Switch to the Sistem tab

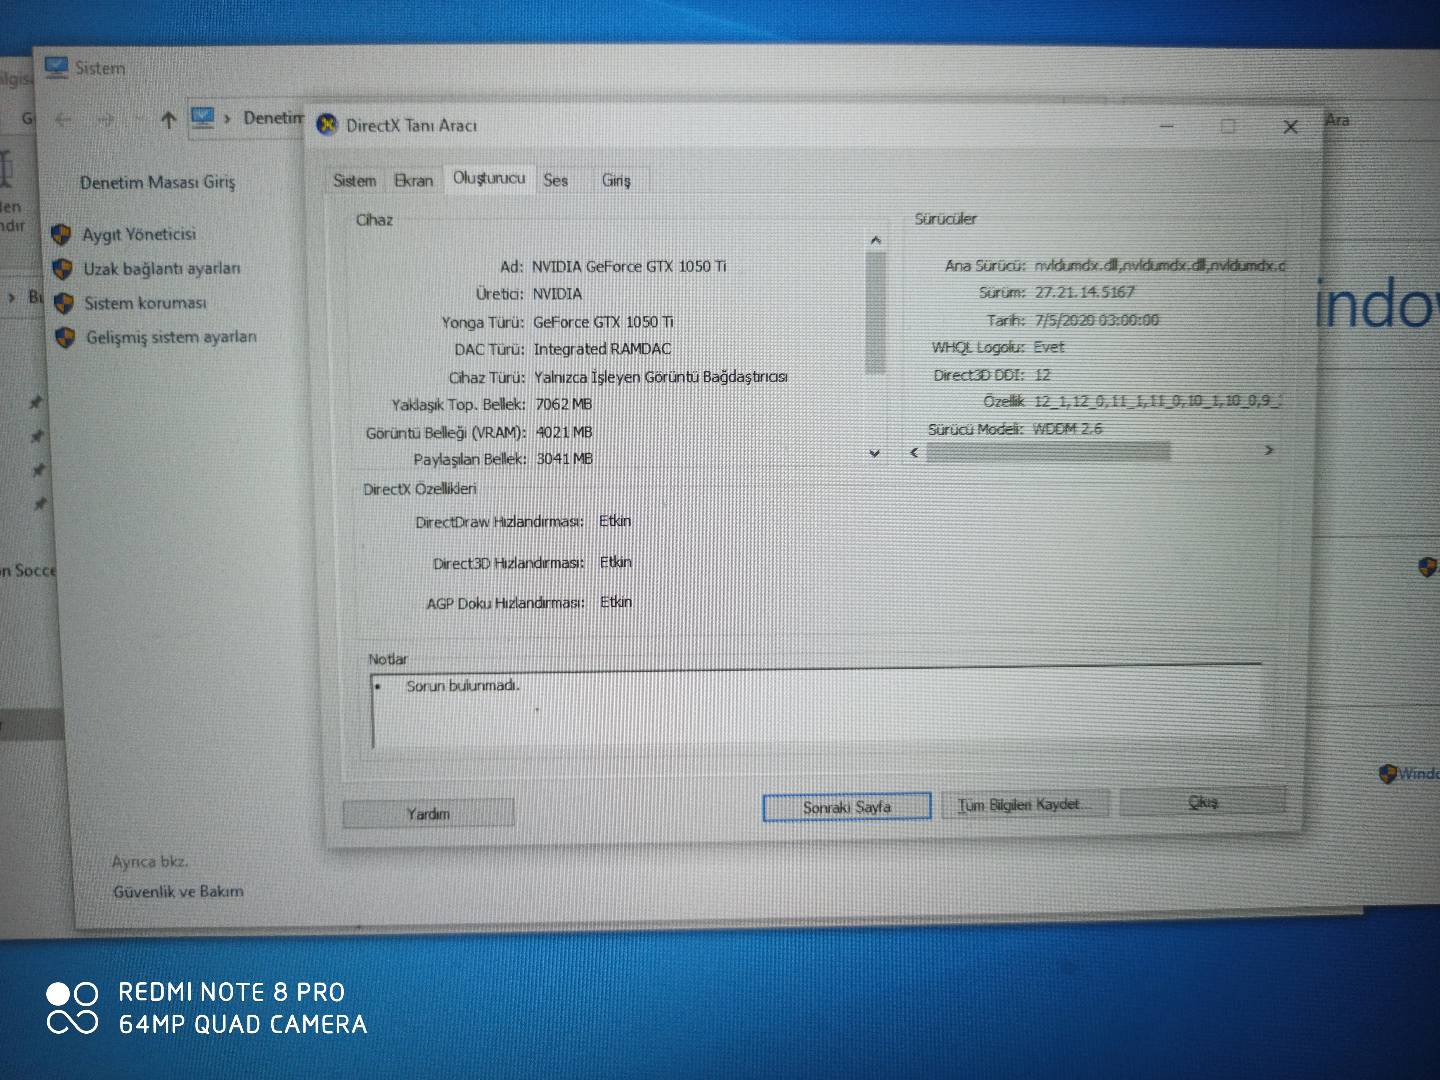click(x=354, y=180)
